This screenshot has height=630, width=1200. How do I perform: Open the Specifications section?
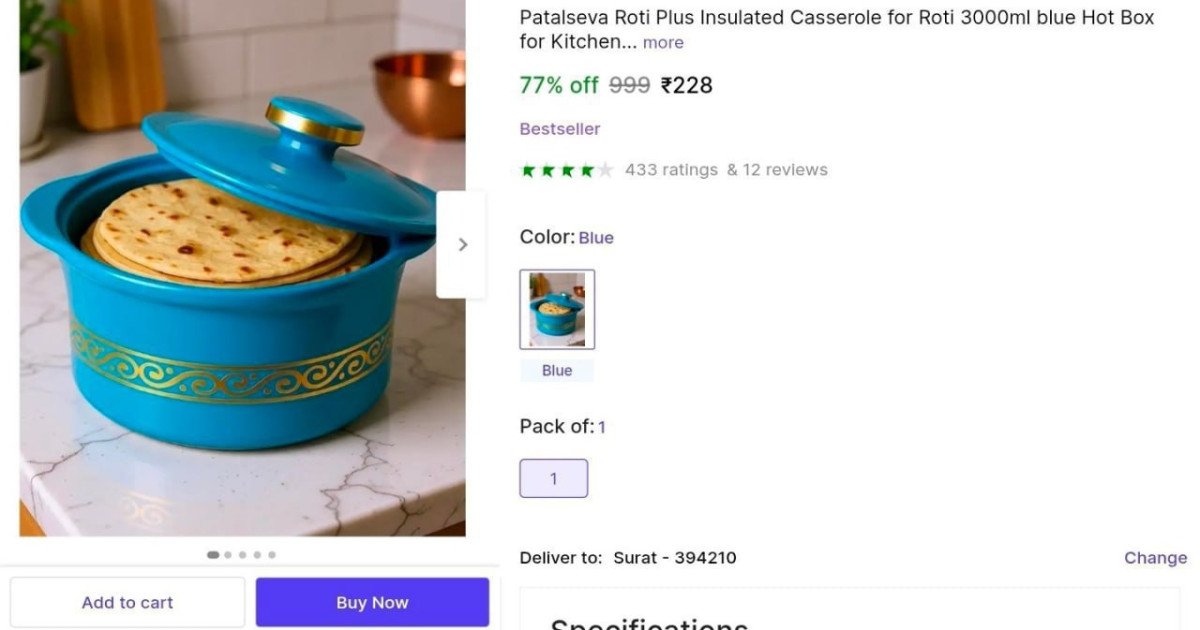[x=649, y=622]
